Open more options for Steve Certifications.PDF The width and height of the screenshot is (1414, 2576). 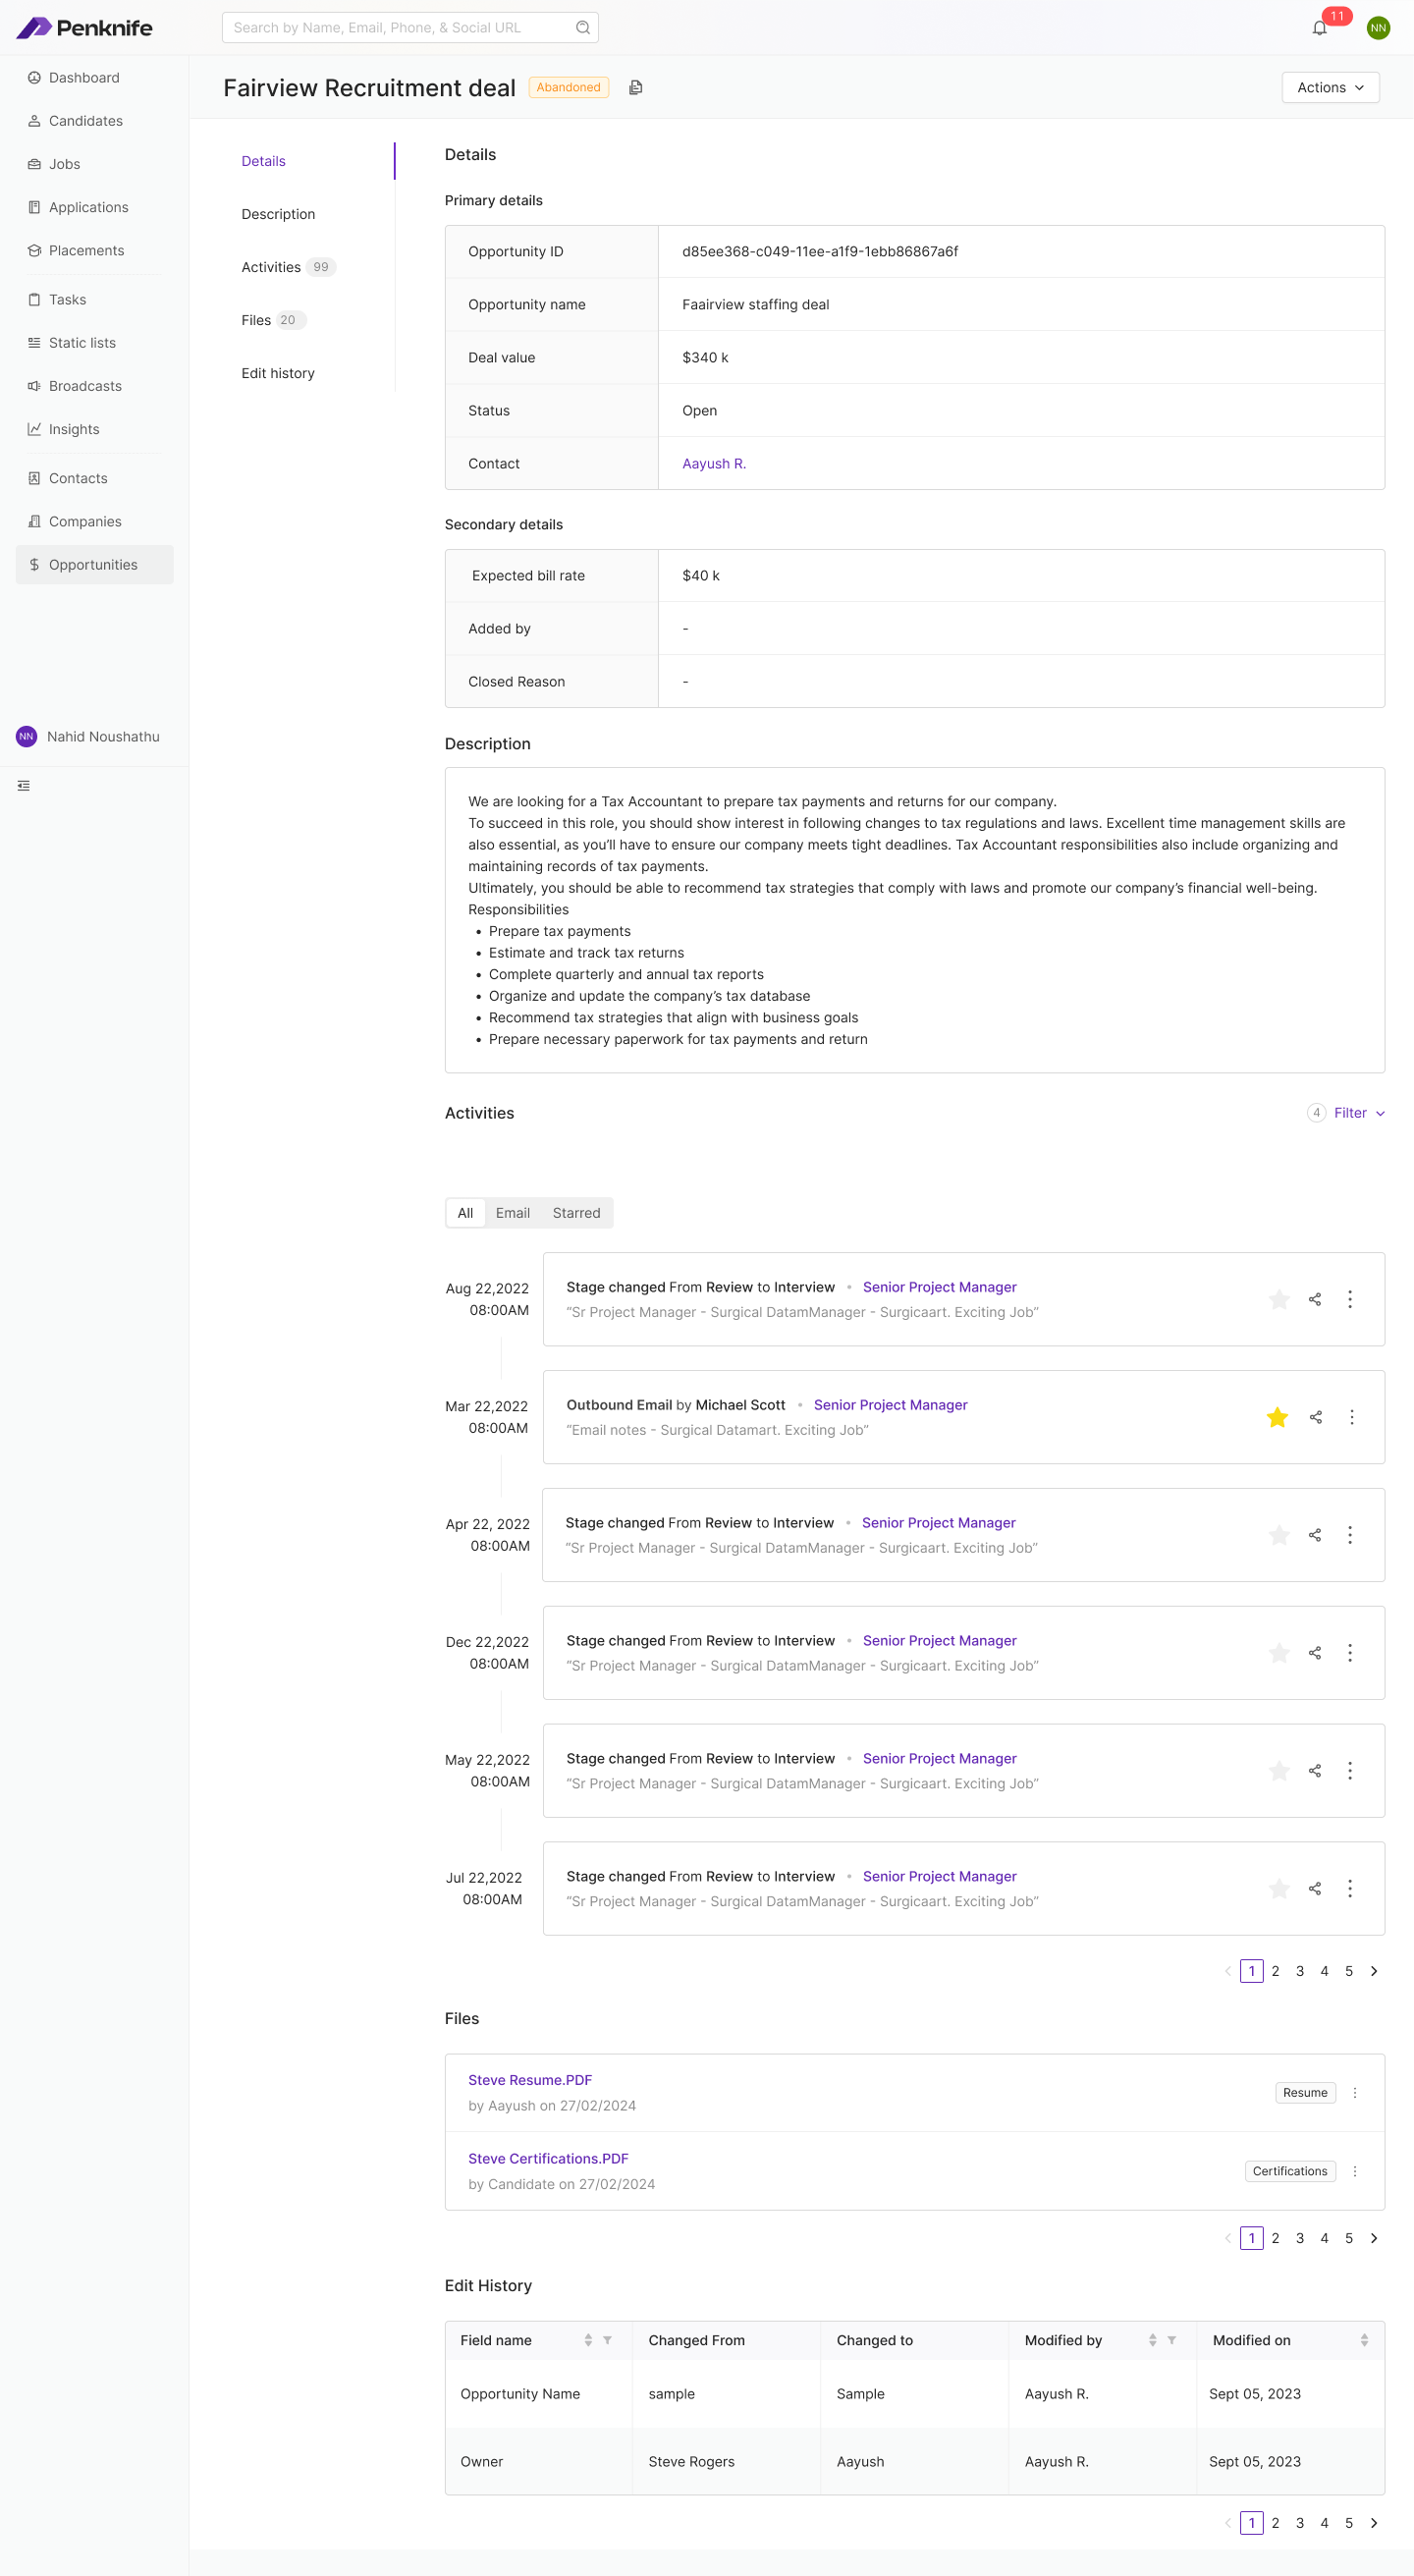(x=1355, y=2171)
